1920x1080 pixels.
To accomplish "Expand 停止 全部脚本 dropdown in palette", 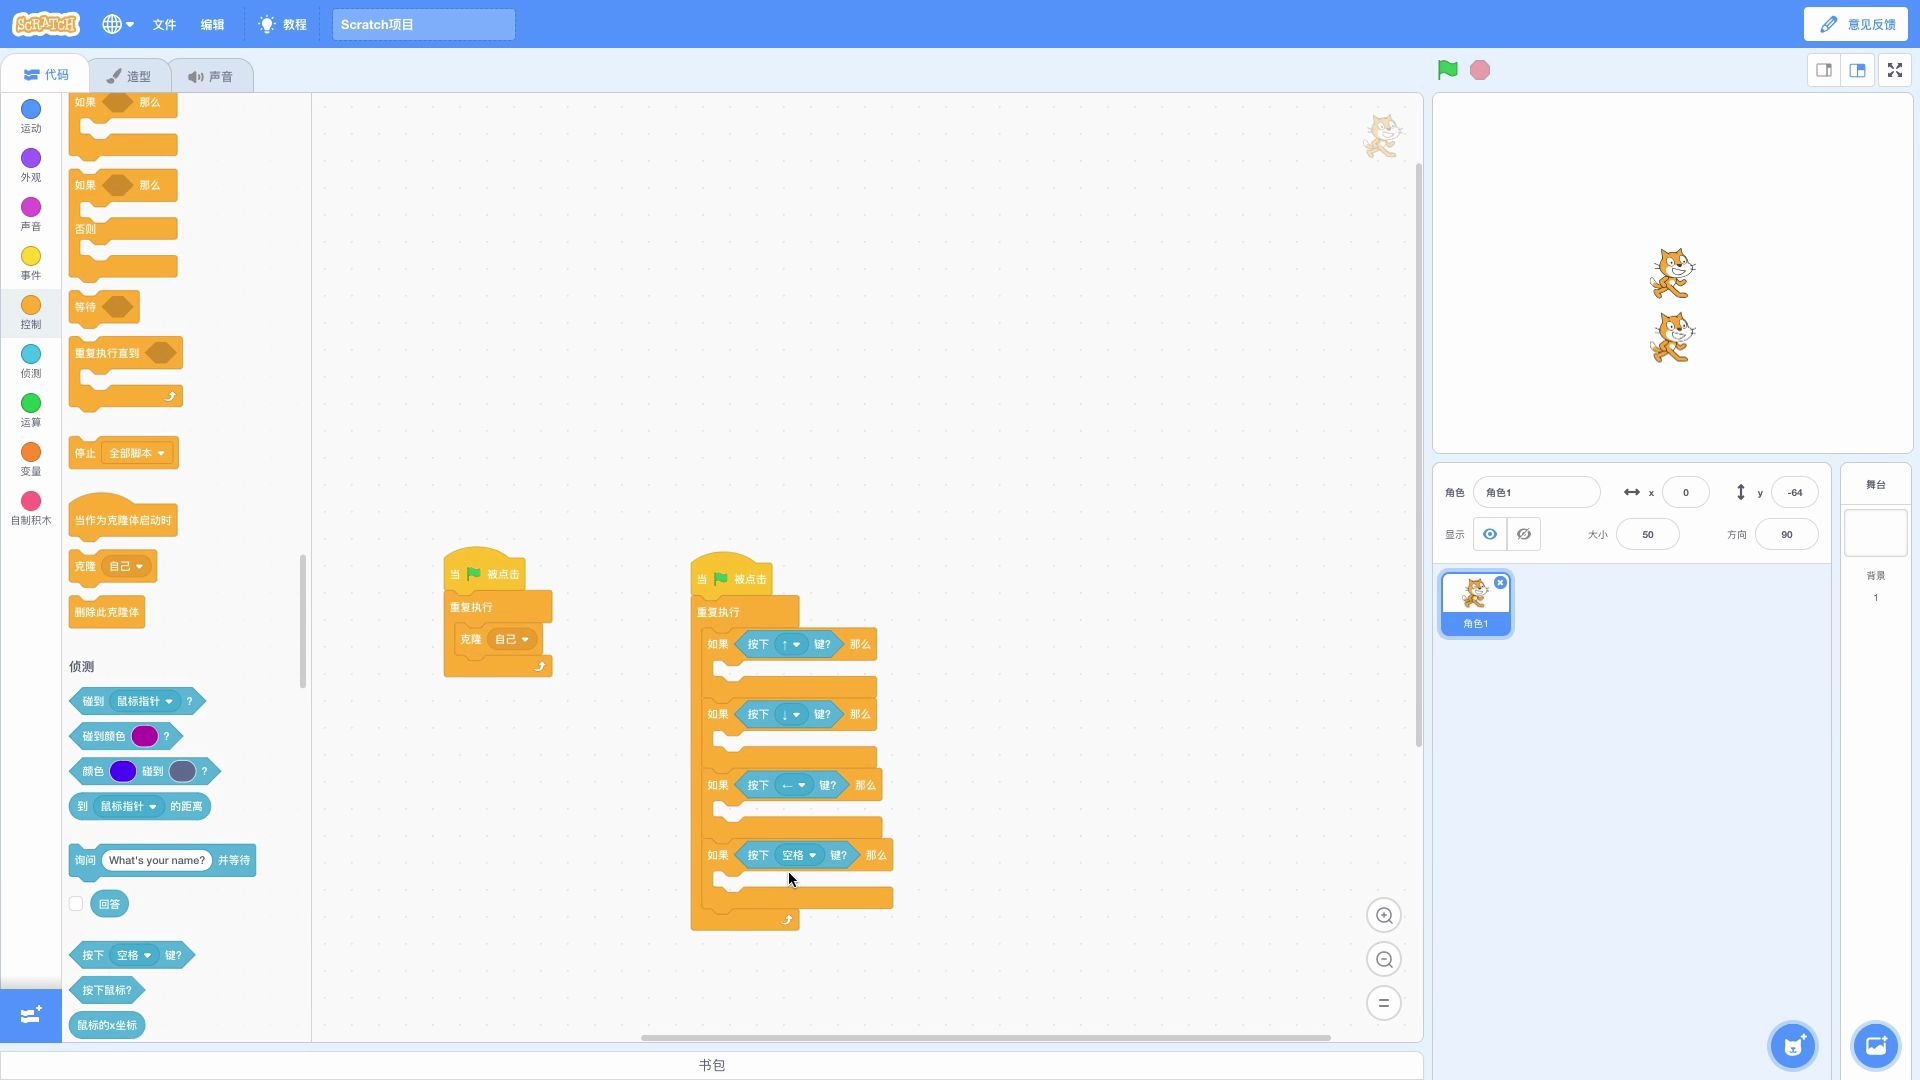I will [x=161, y=453].
